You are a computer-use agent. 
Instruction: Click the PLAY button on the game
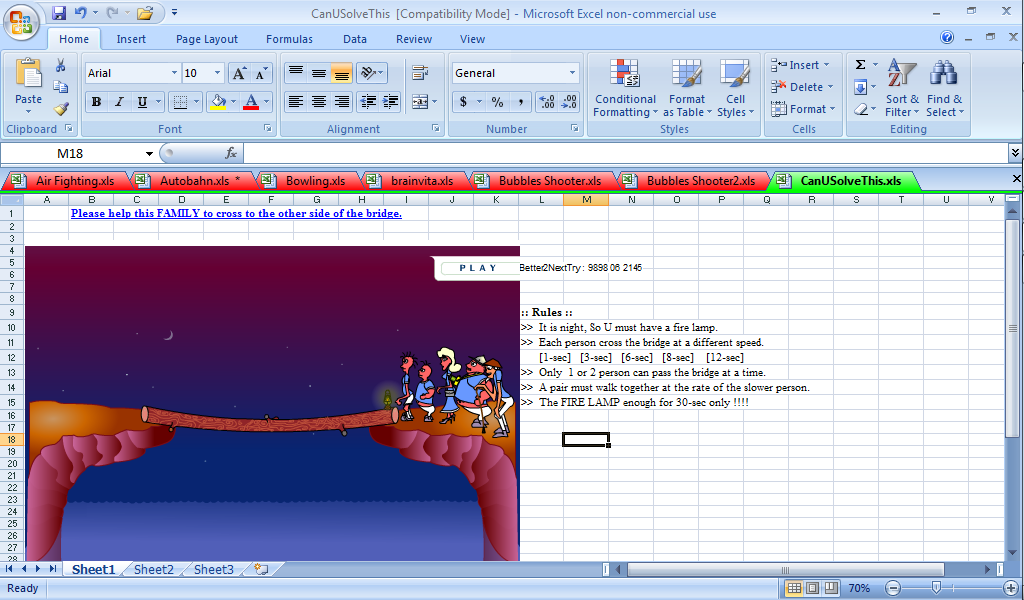tap(478, 268)
